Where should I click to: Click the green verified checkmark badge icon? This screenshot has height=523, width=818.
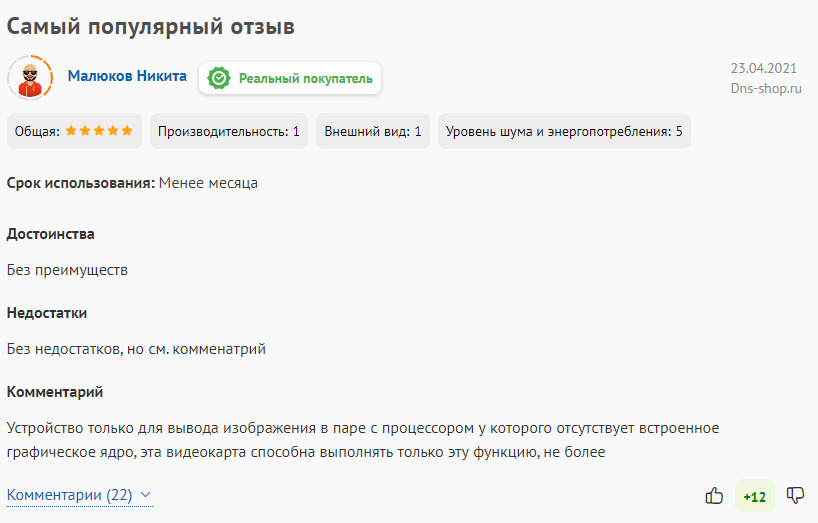(x=218, y=78)
